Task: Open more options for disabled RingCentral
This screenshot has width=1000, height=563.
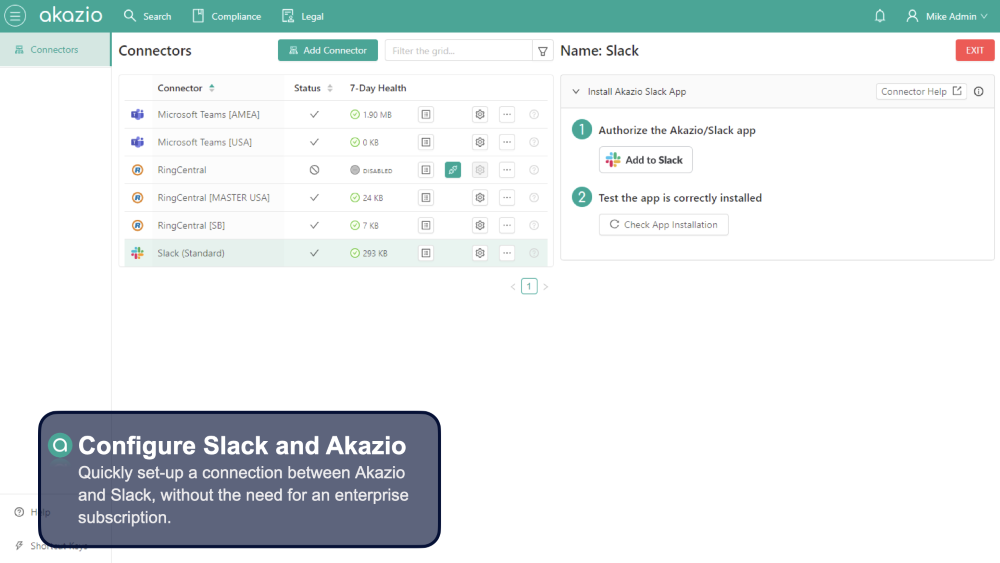Action: 507,170
